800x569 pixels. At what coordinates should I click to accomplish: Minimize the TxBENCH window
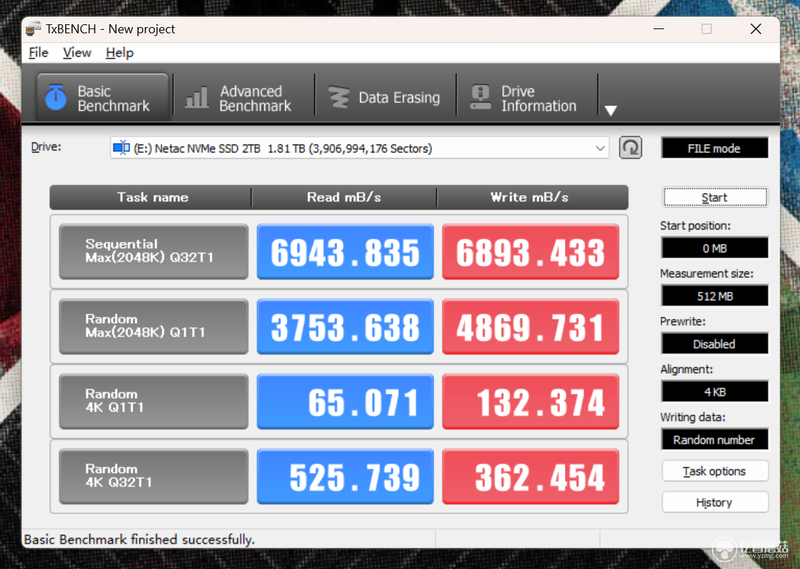[659, 29]
